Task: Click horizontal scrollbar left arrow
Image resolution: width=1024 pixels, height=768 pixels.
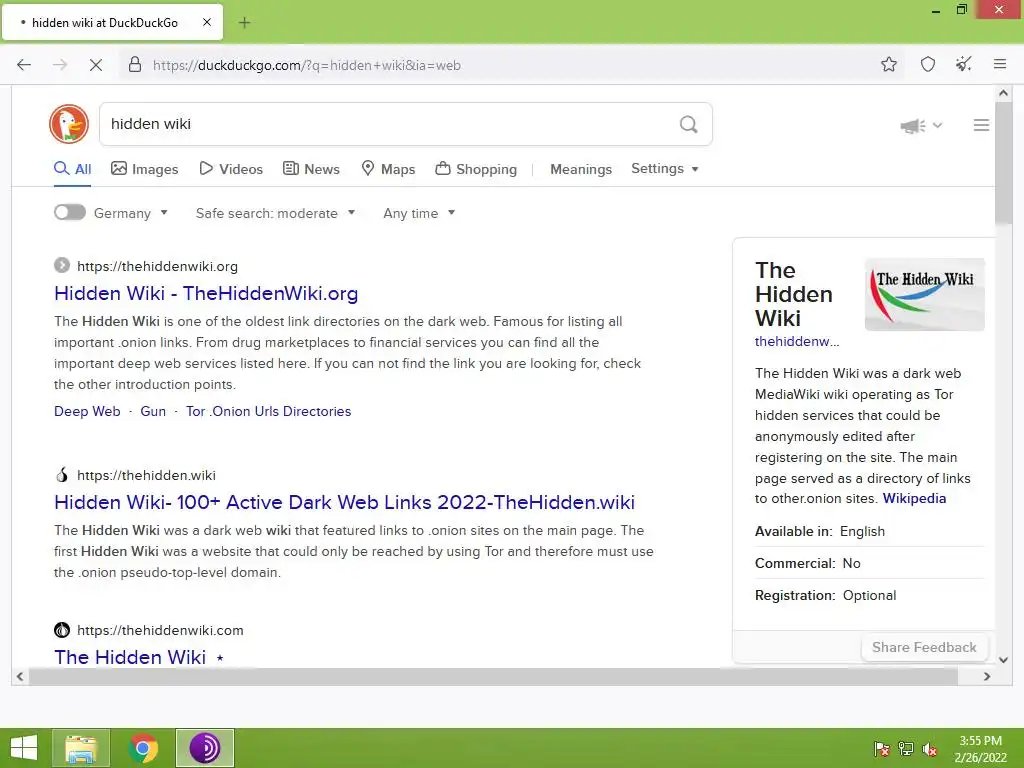Action: pyautogui.click(x=20, y=677)
